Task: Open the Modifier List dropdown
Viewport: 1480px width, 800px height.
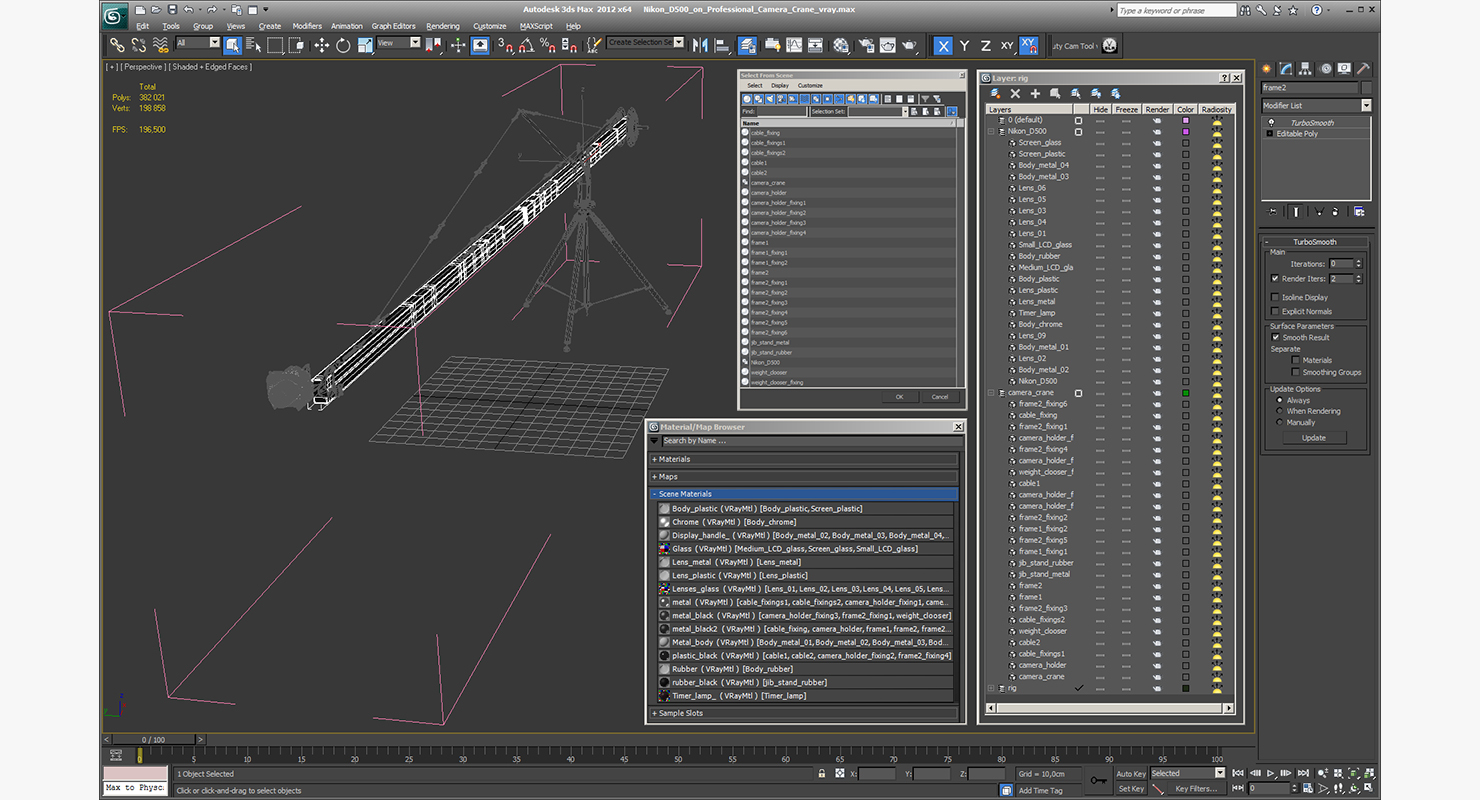Action: click(x=1316, y=105)
